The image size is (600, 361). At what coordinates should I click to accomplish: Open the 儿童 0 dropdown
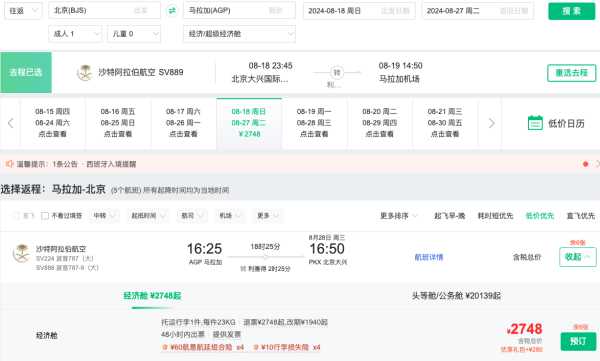point(134,34)
